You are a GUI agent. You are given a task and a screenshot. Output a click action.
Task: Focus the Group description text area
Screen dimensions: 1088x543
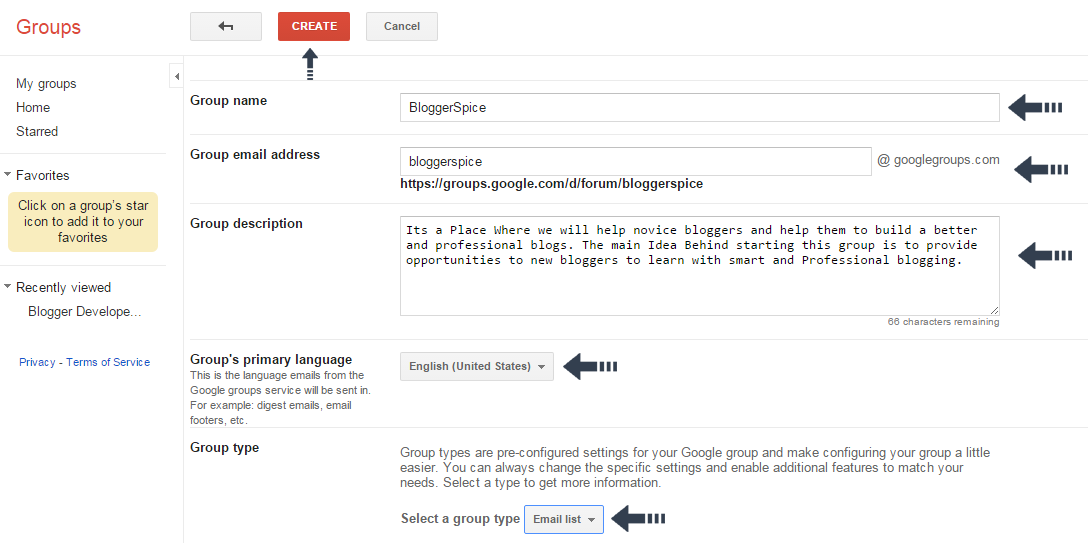tap(699, 266)
